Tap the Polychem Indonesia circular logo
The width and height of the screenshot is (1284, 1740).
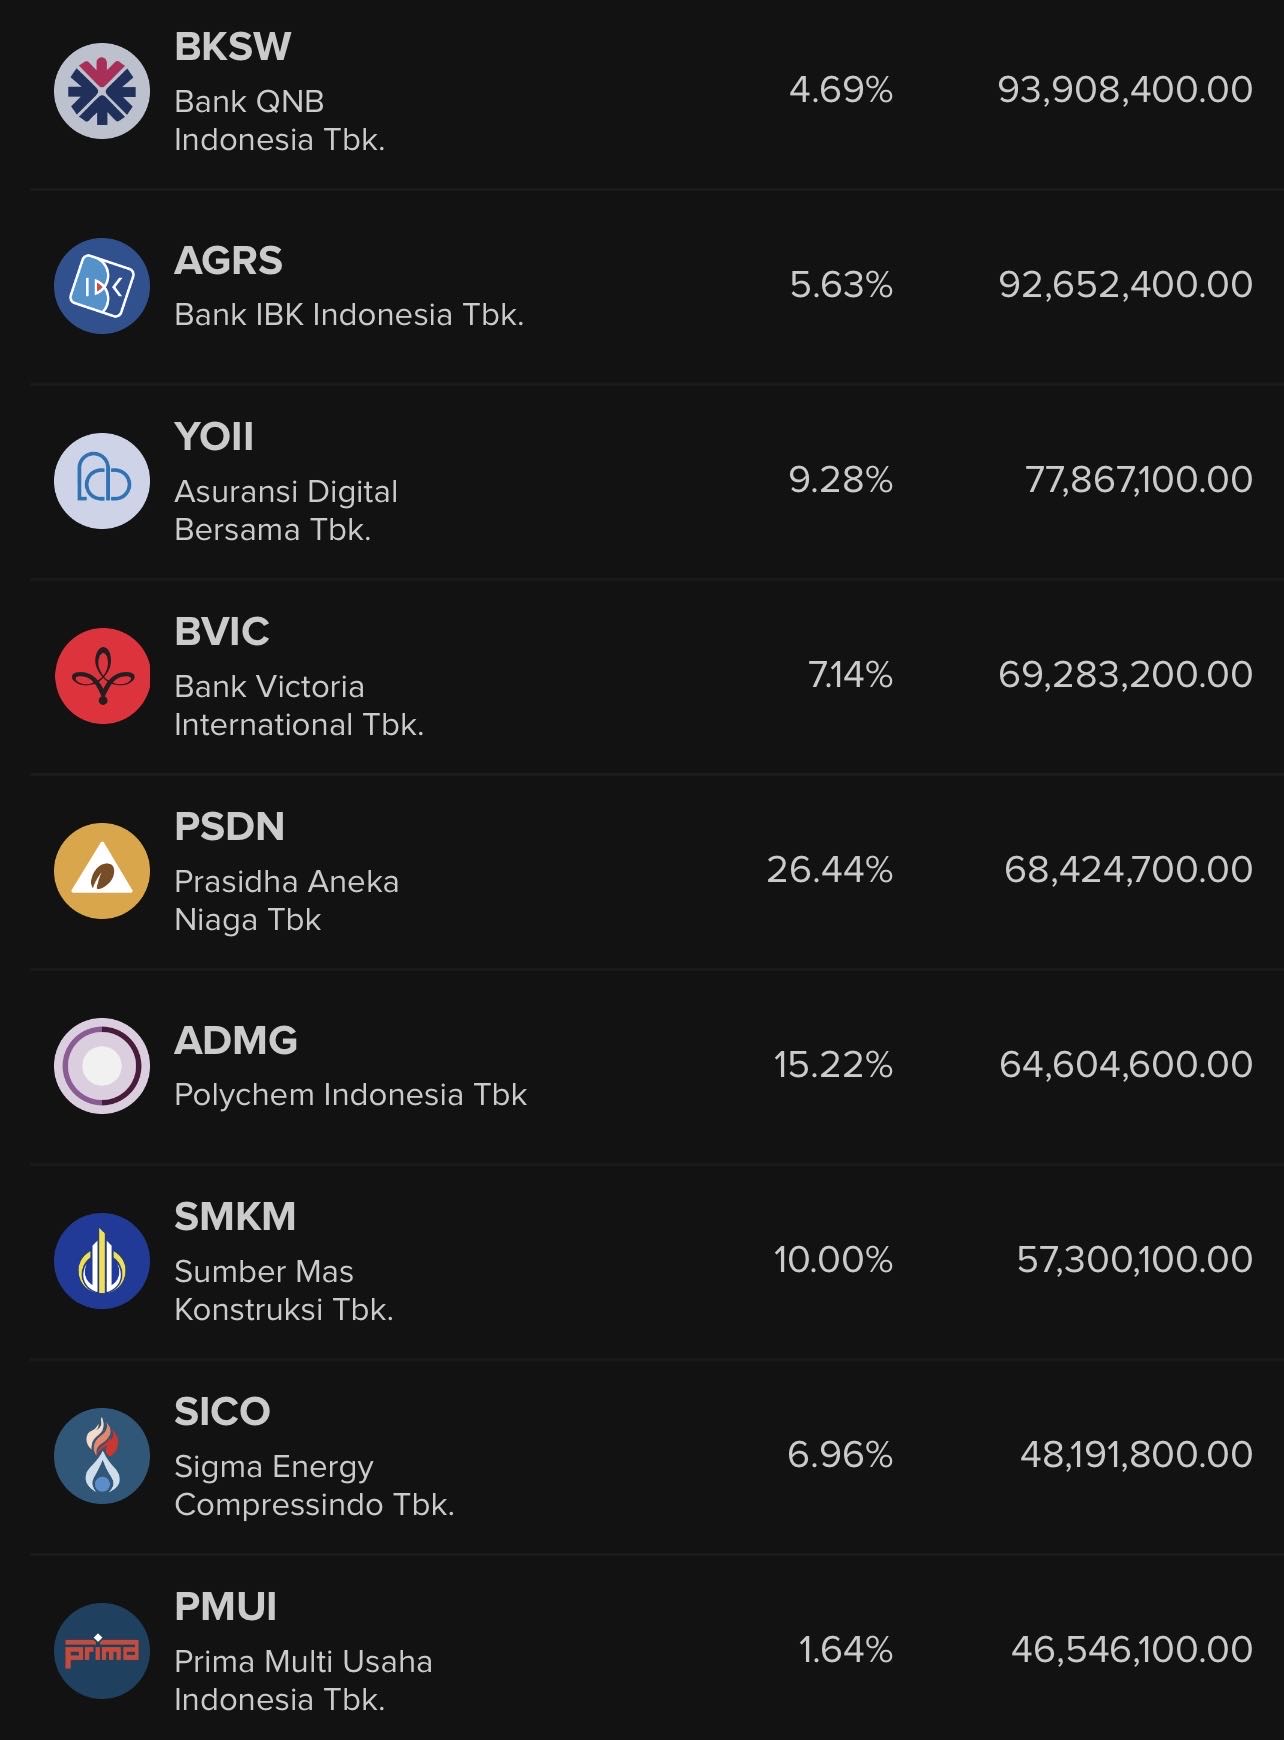tap(102, 1066)
